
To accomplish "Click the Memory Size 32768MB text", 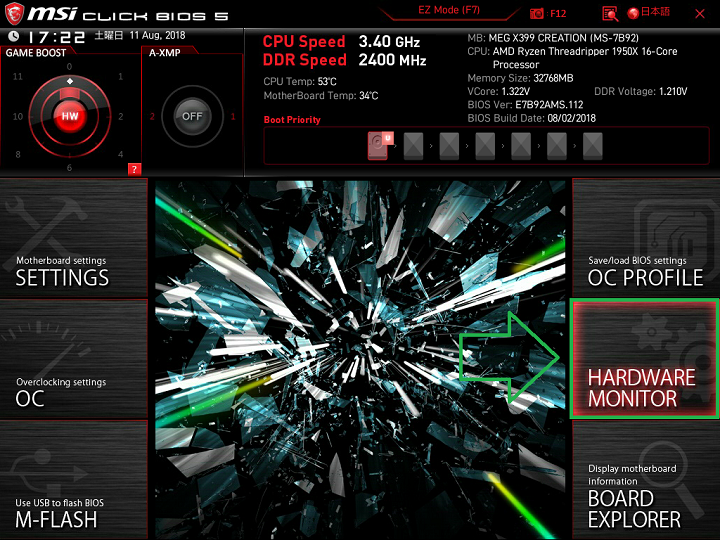I will click(x=520, y=78).
